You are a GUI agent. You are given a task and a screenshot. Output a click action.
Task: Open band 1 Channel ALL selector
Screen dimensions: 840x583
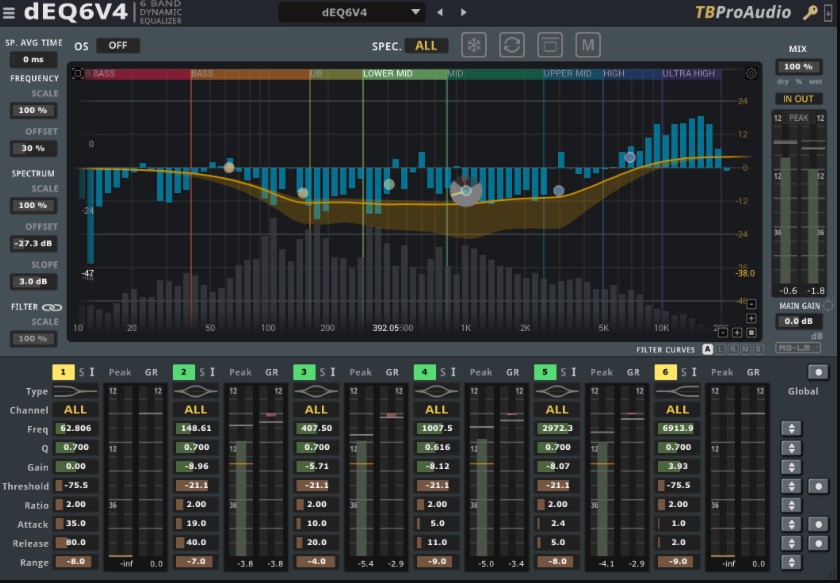(75, 410)
